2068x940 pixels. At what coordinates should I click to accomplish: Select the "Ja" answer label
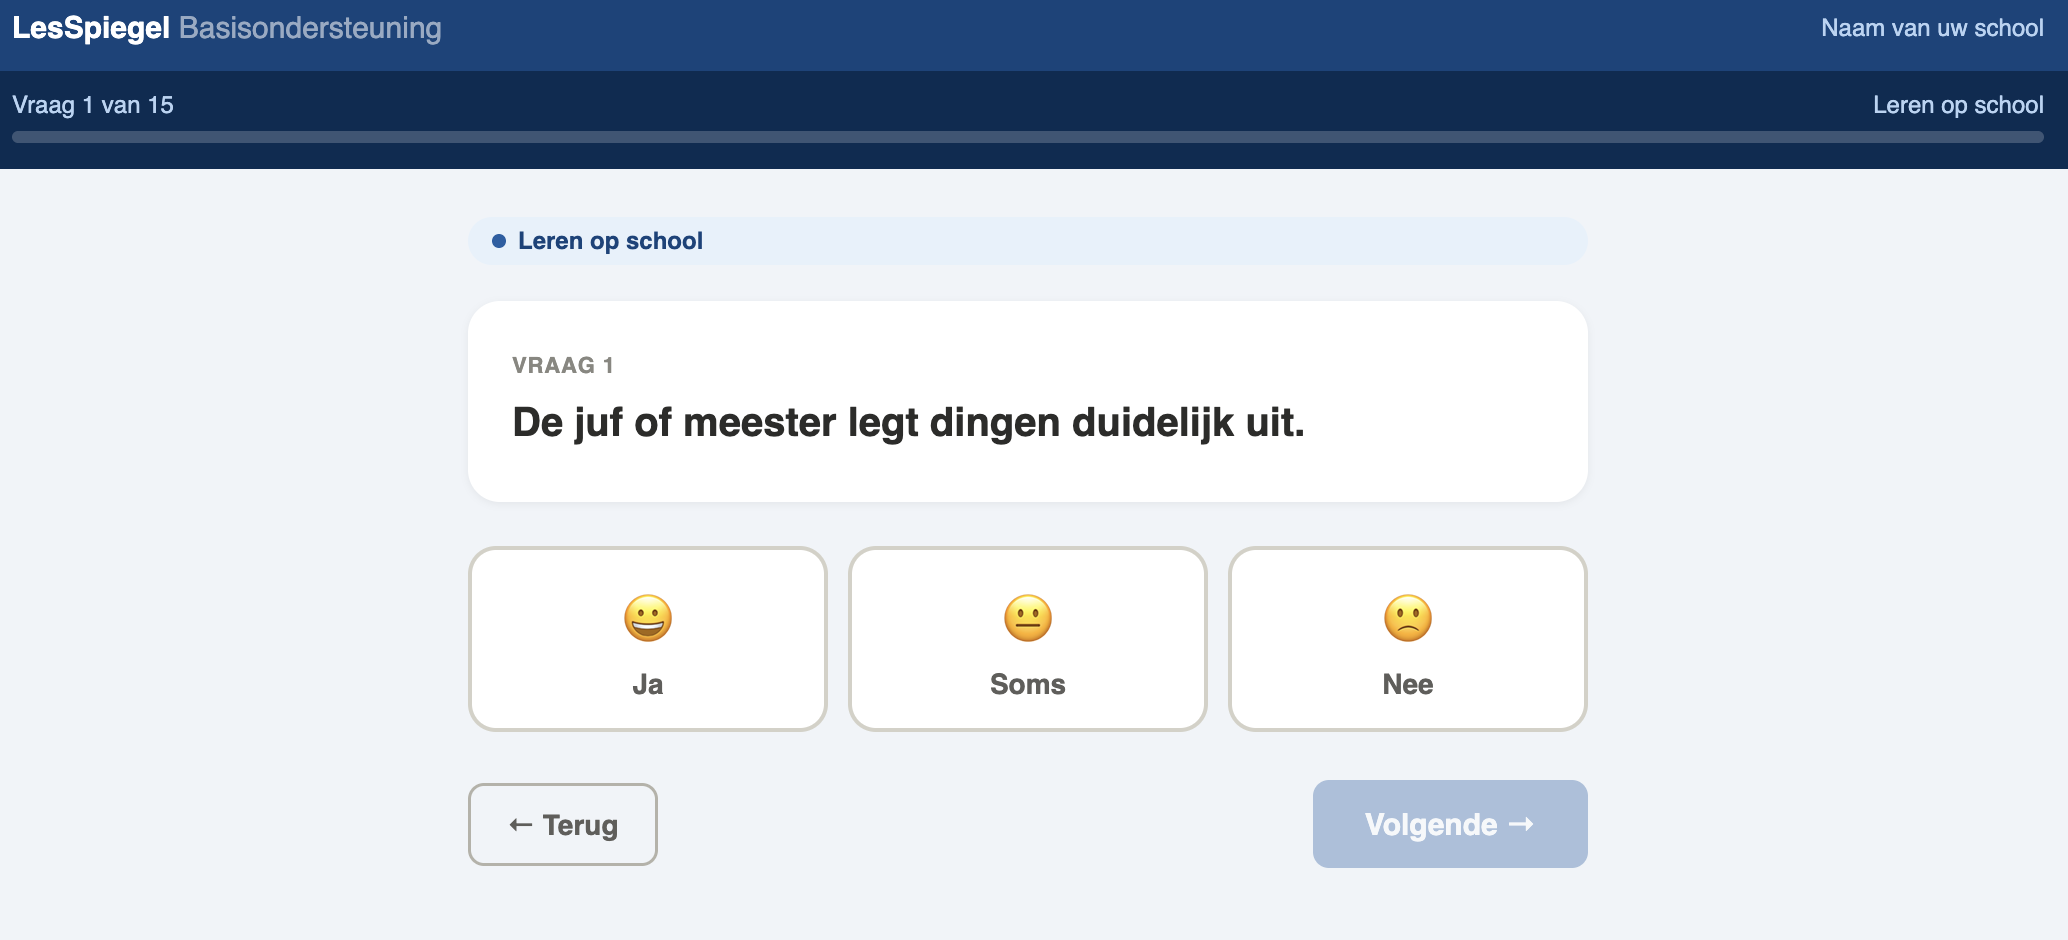(648, 684)
